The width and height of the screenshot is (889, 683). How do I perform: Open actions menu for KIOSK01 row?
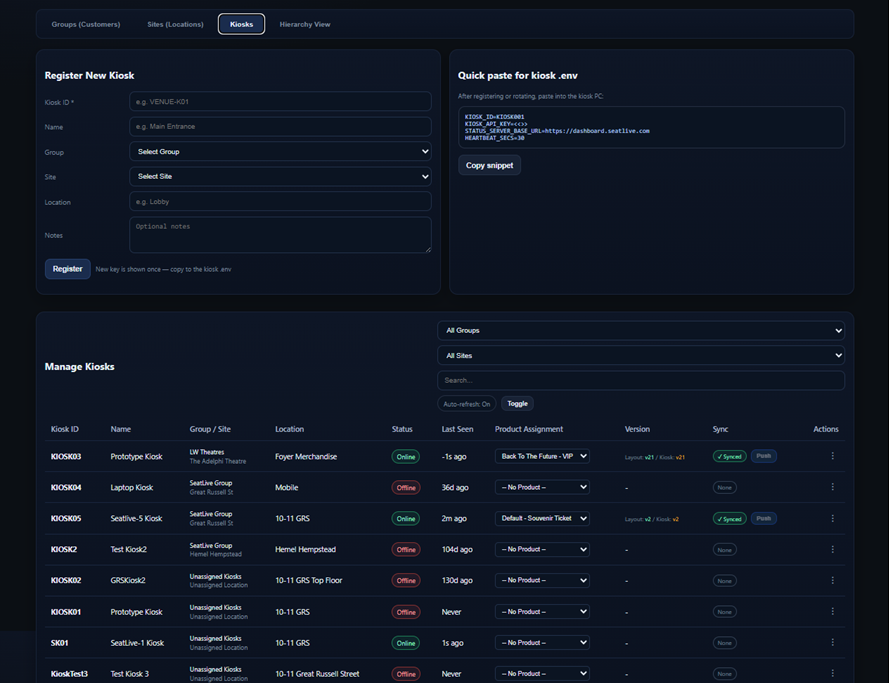832,611
